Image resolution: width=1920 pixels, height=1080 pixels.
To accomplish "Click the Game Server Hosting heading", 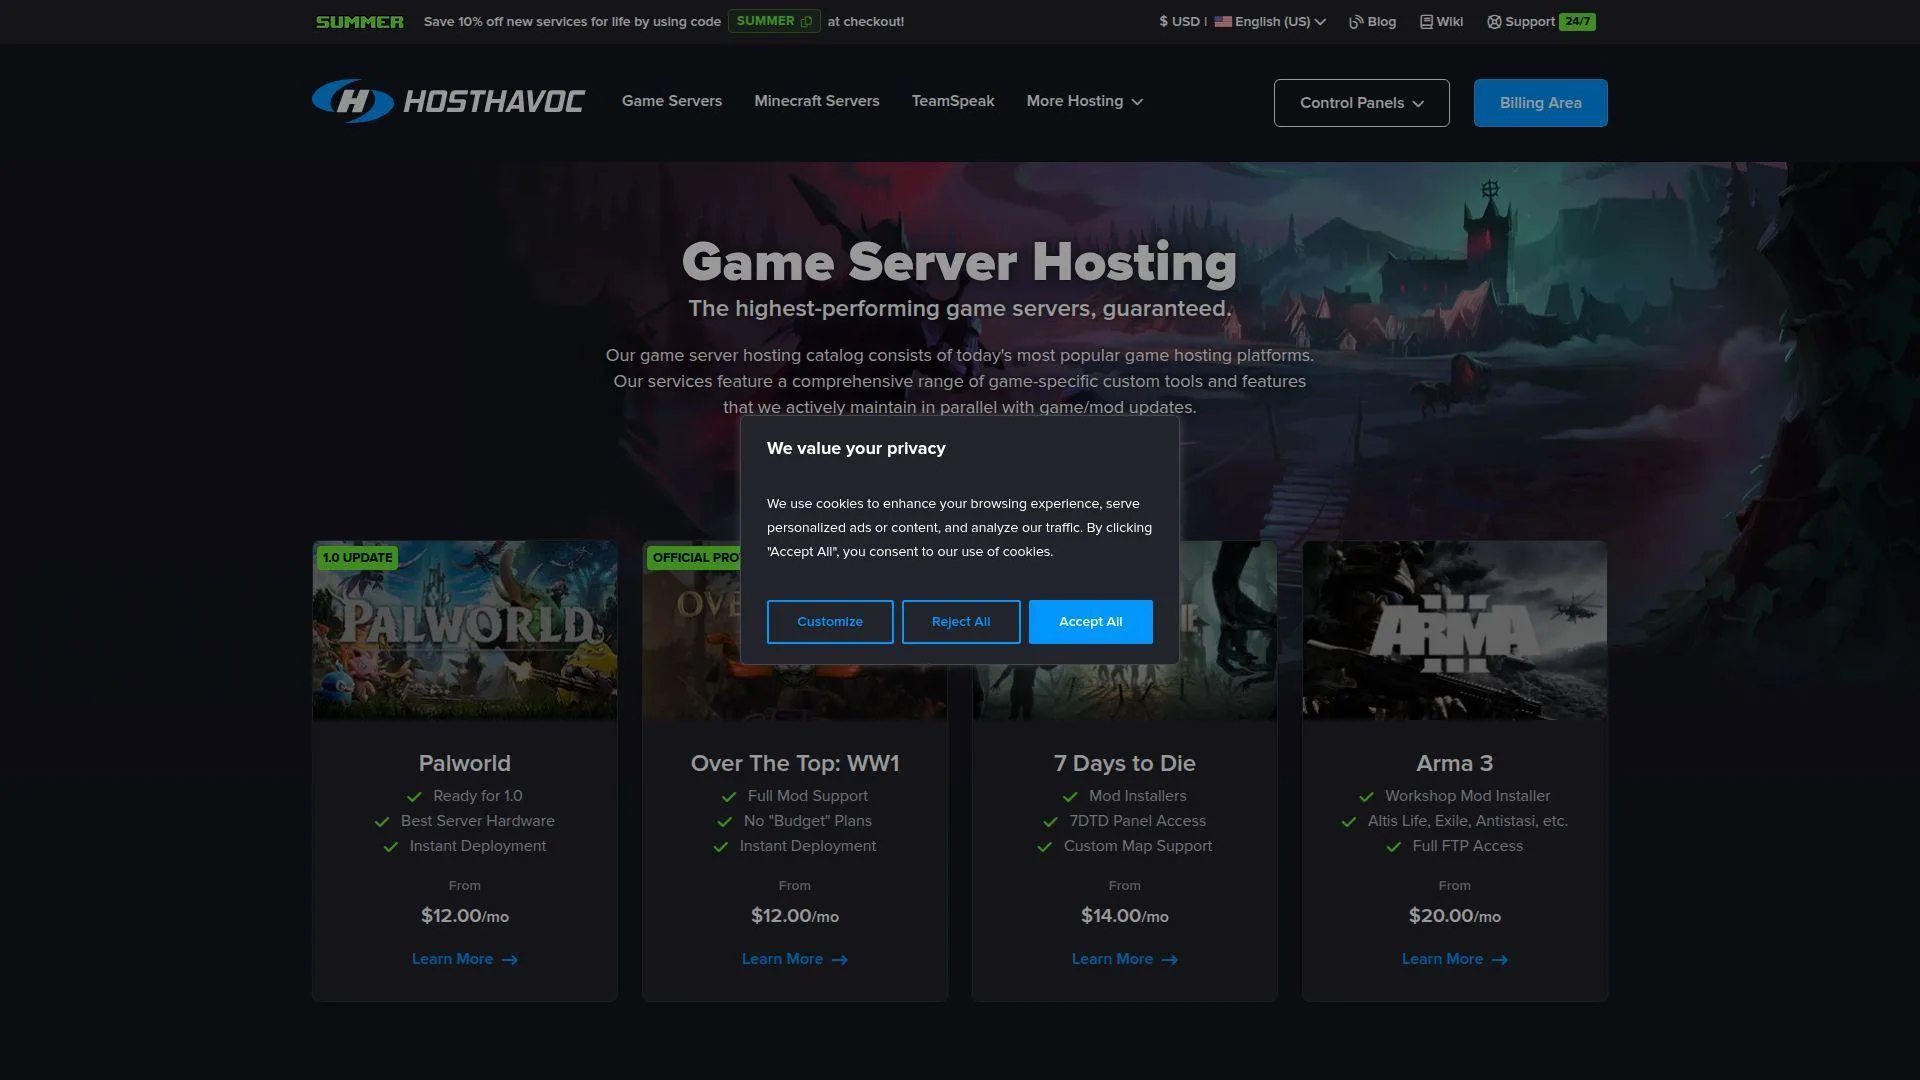I will pyautogui.click(x=959, y=262).
